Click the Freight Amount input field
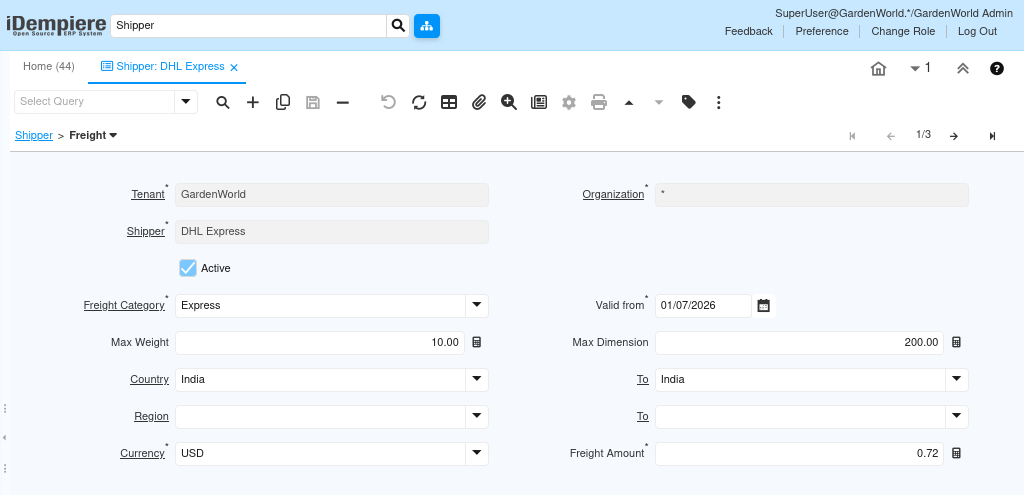This screenshot has height=495, width=1024. click(799, 453)
